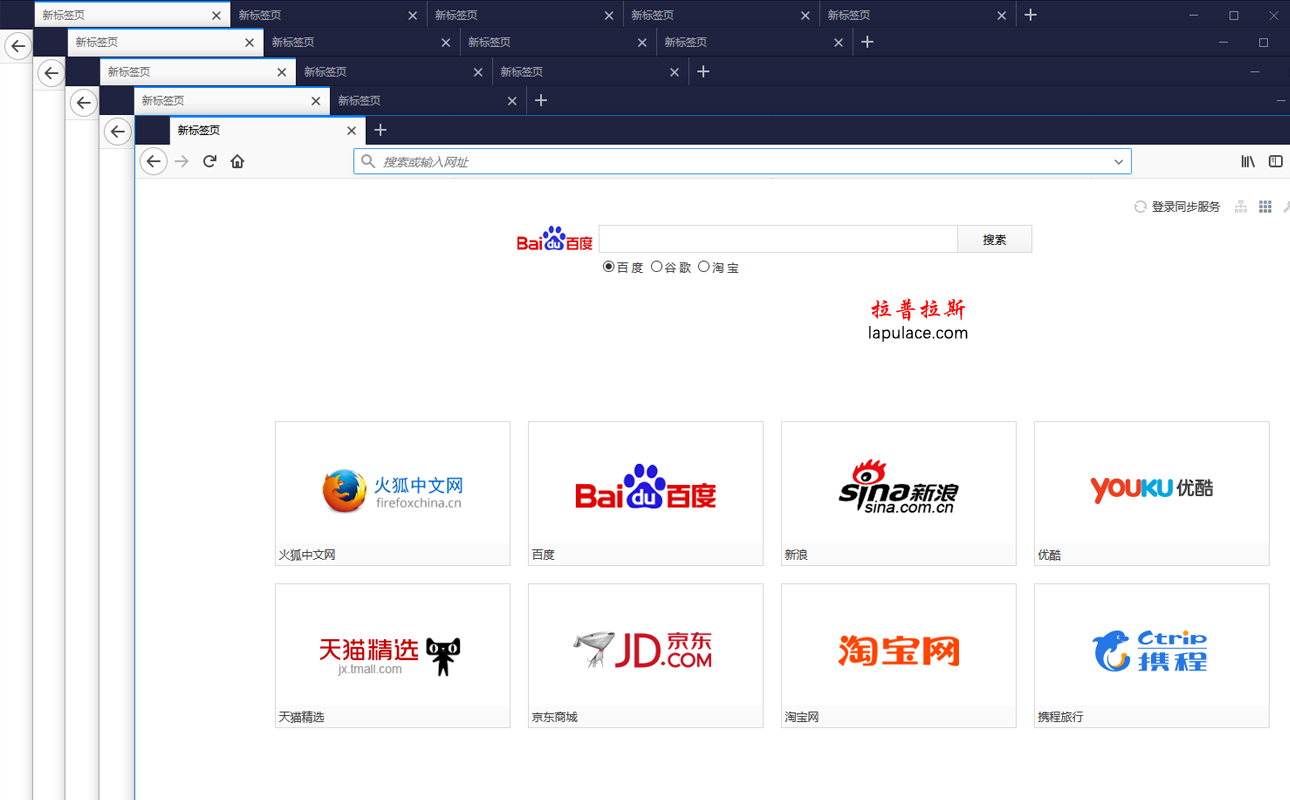
Task: Select the 淘宝 search engine radio button
Action: (703, 267)
